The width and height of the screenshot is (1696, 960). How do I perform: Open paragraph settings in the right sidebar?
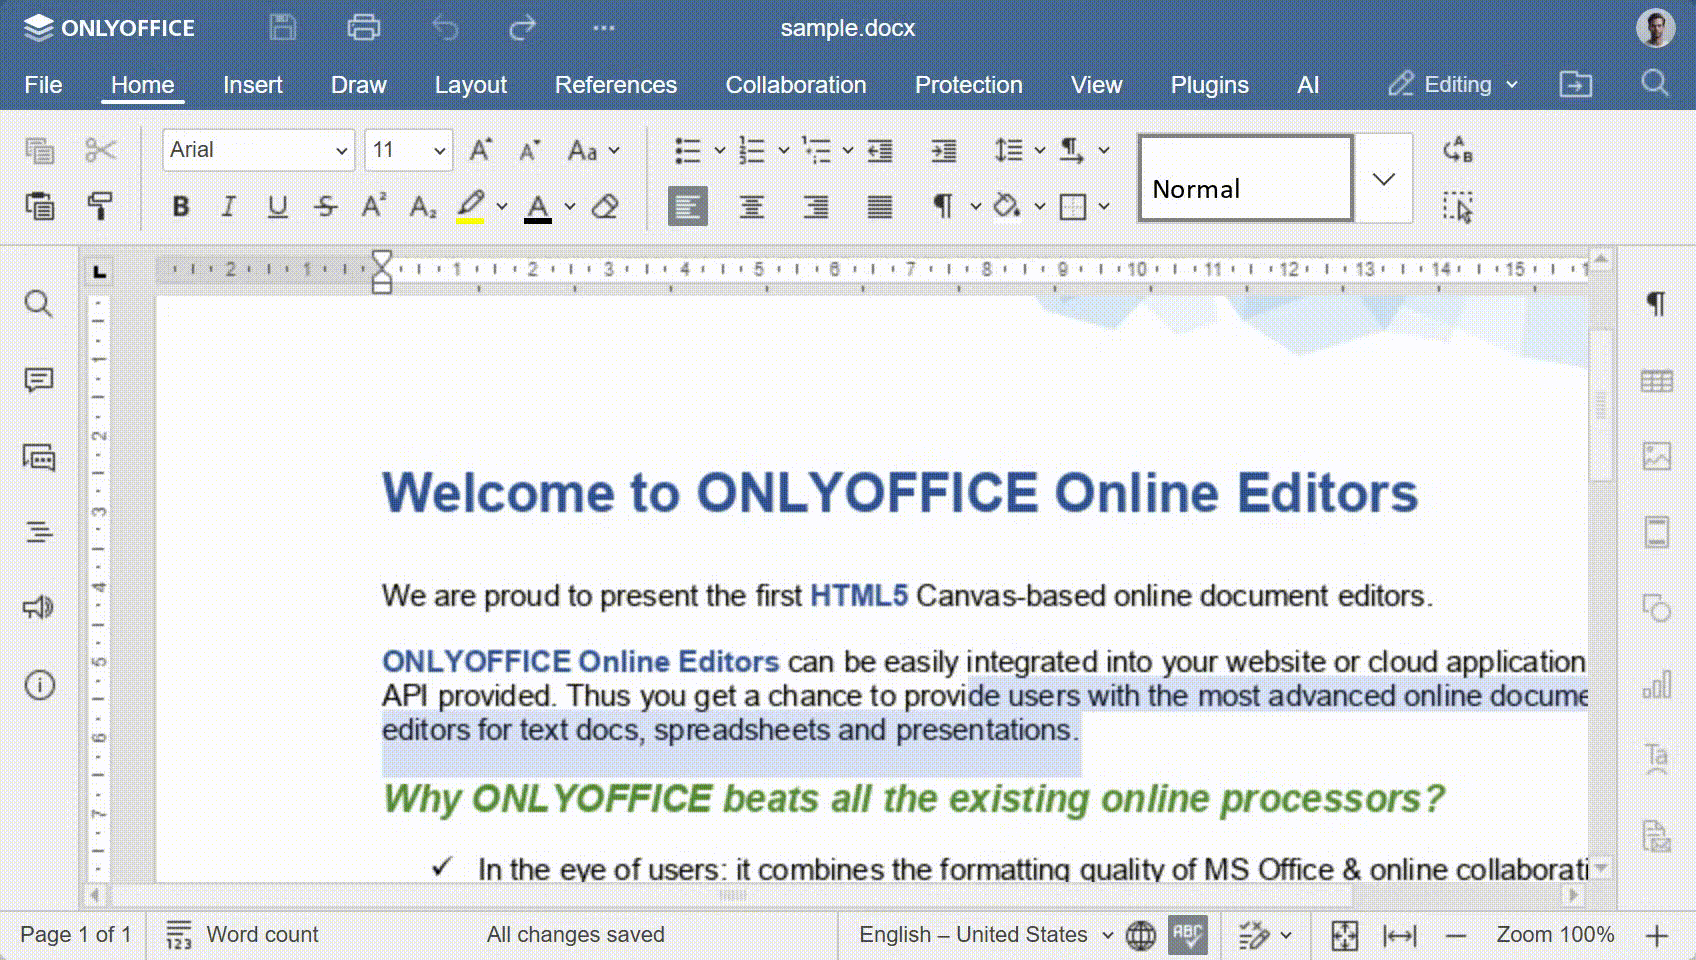click(x=1657, y=303)
